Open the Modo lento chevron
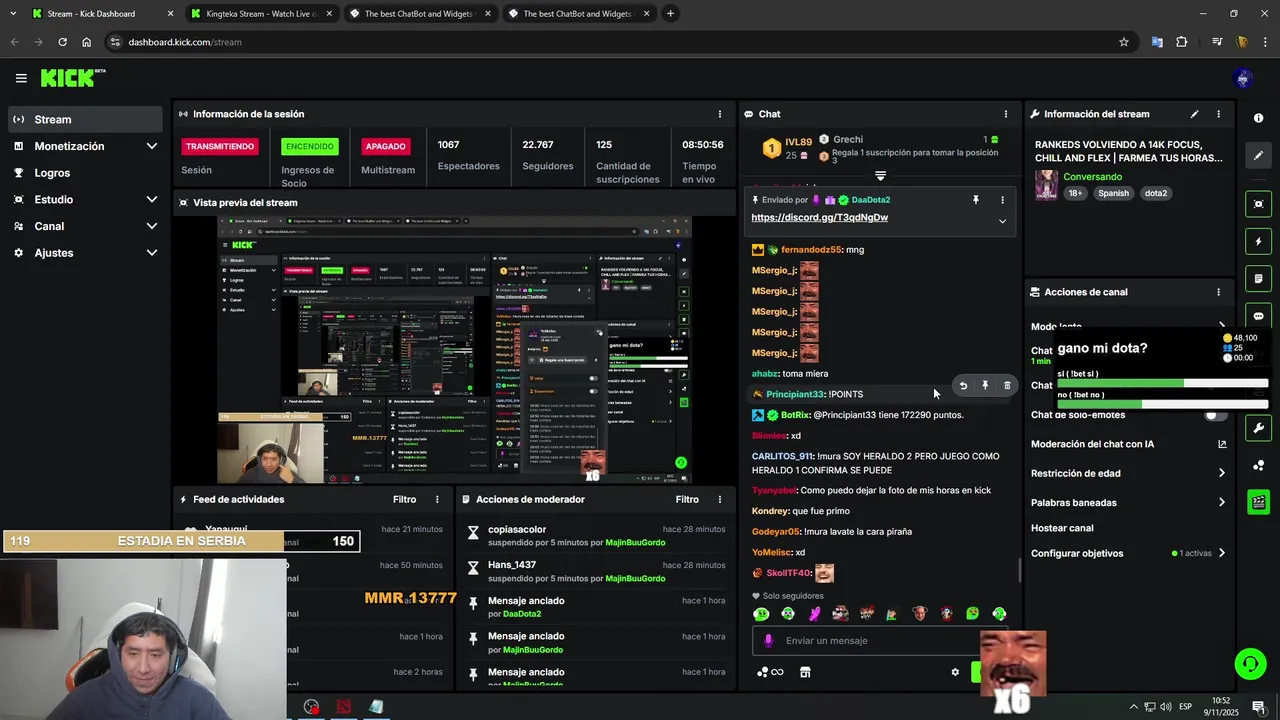This screenshot has height=720, width=1280. tap(1222, 326)
